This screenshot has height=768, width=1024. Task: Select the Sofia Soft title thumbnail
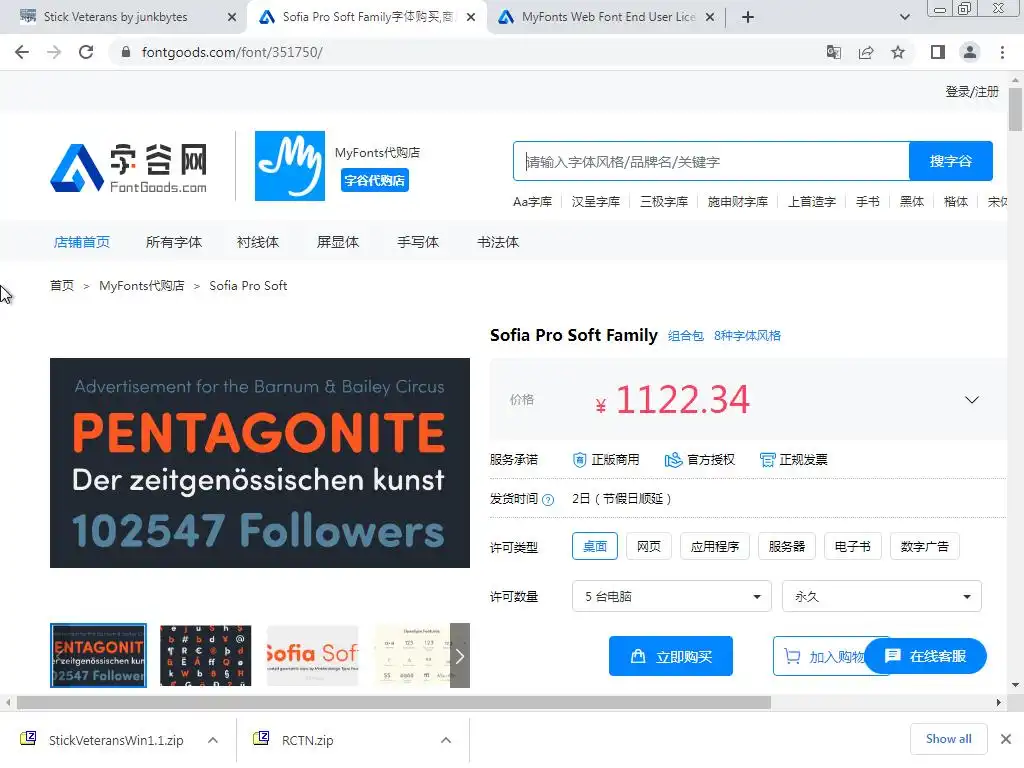313,655
